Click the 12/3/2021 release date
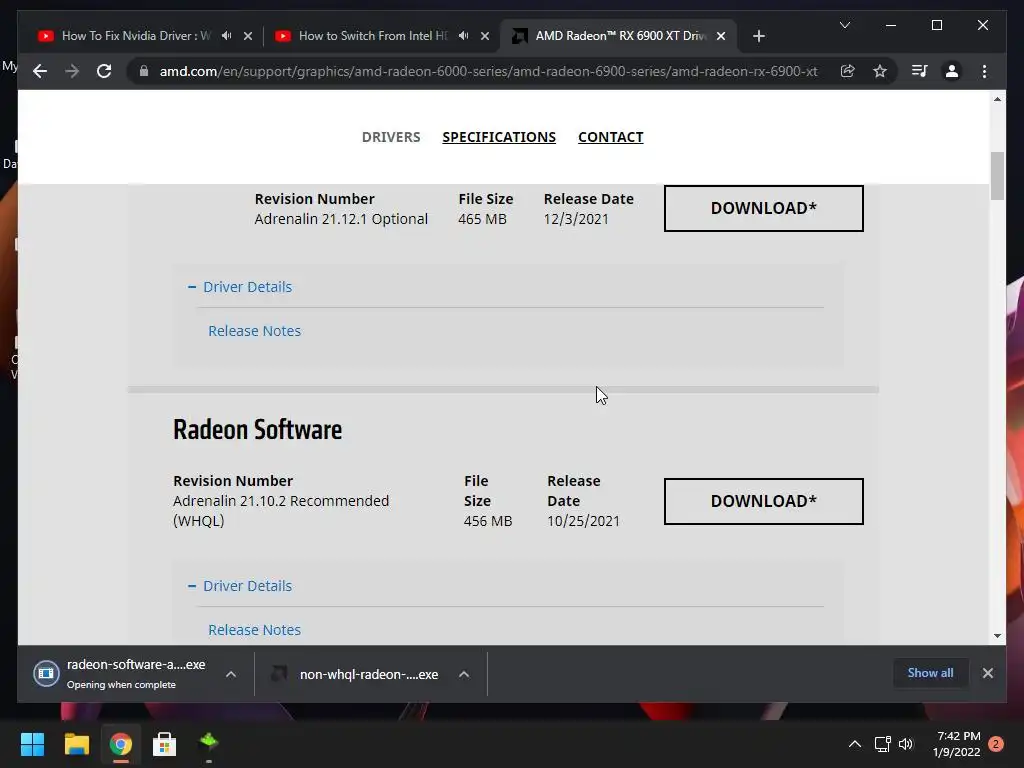 (576, 219)
